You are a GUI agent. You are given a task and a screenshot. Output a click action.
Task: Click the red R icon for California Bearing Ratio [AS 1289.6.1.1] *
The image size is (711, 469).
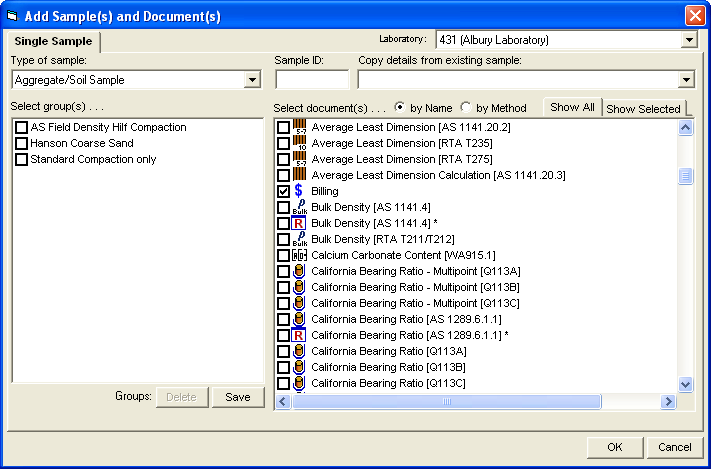coord(299,335)
